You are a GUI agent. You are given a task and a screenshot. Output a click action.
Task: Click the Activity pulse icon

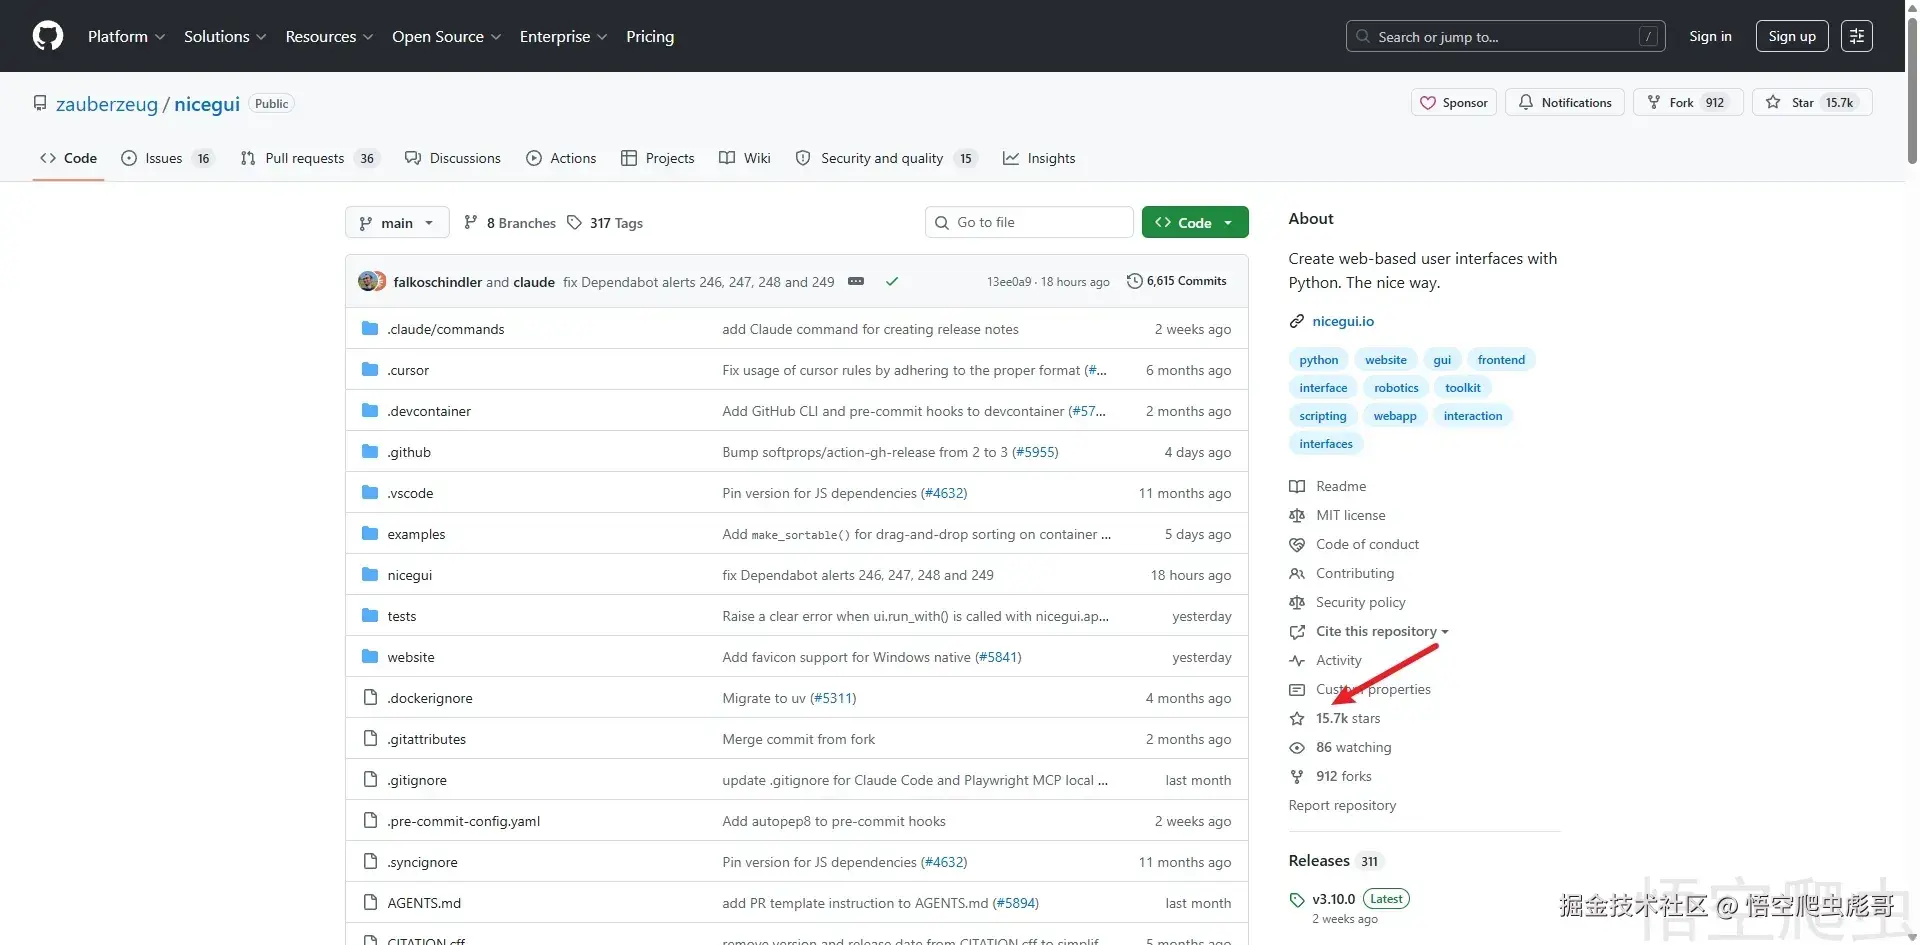1297,660
